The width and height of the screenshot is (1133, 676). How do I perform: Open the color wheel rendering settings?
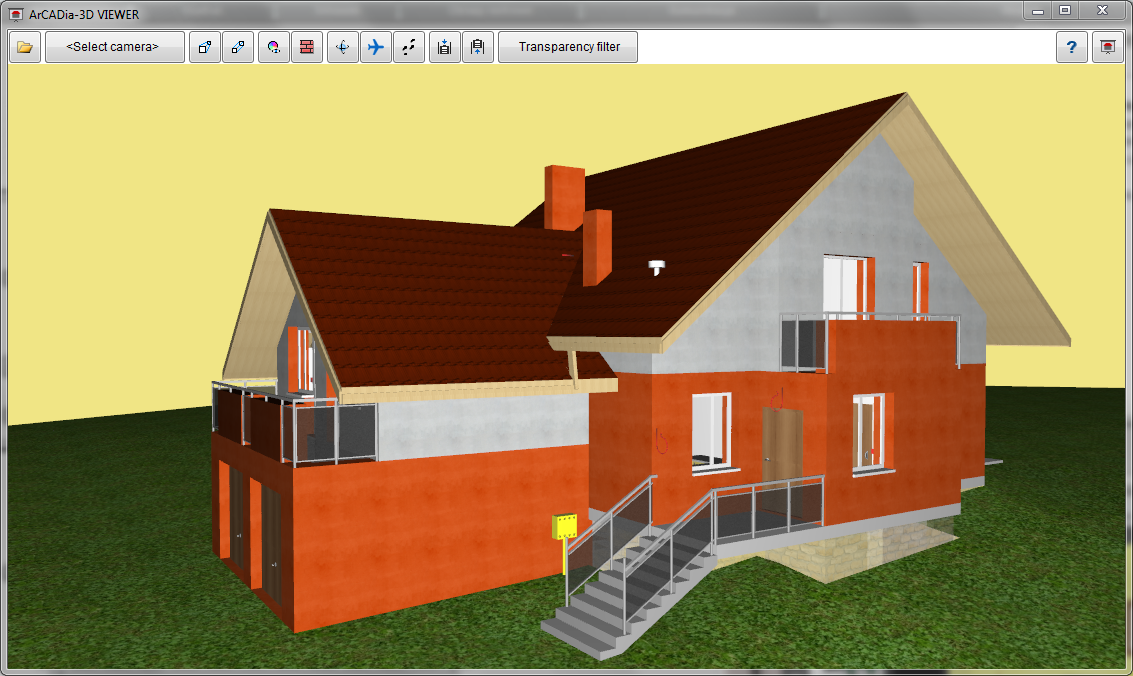tap(274, 47)
